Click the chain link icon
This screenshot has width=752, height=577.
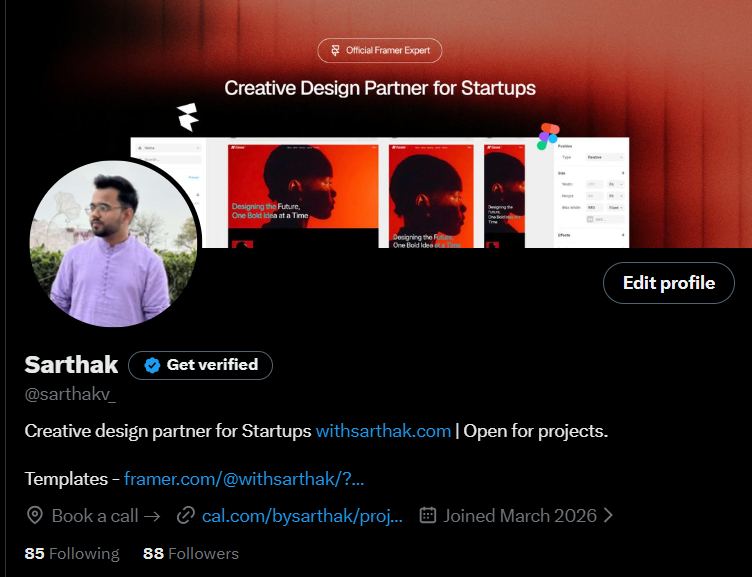(186, 516)
